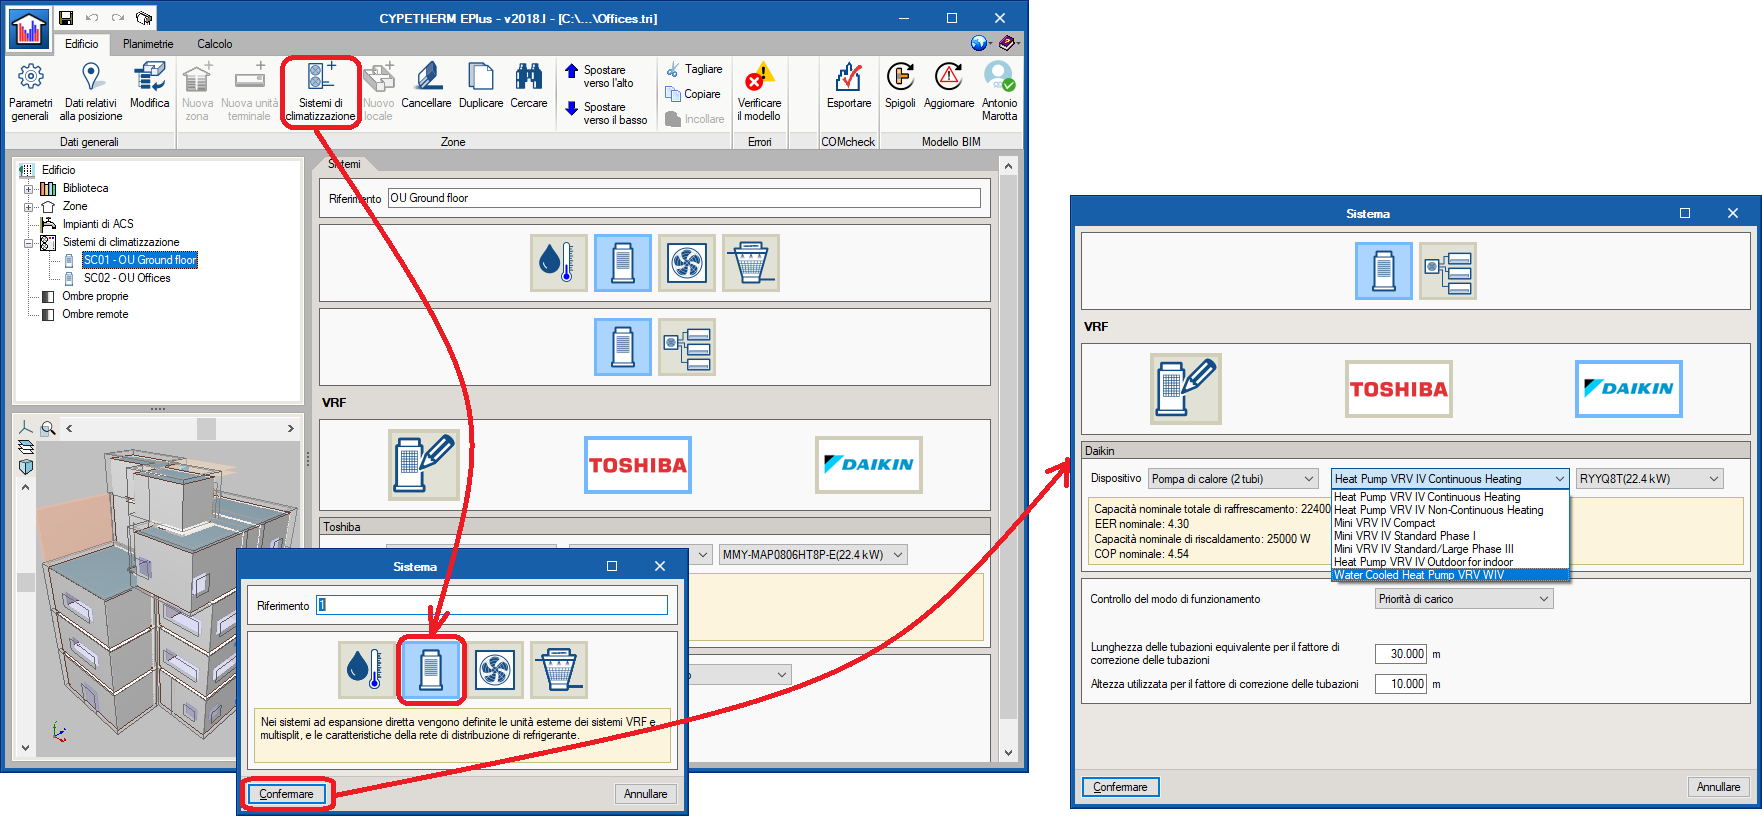
Task: Select VRF outdoor unit icon in right Sistema dialog
Action: point(1384,271)
